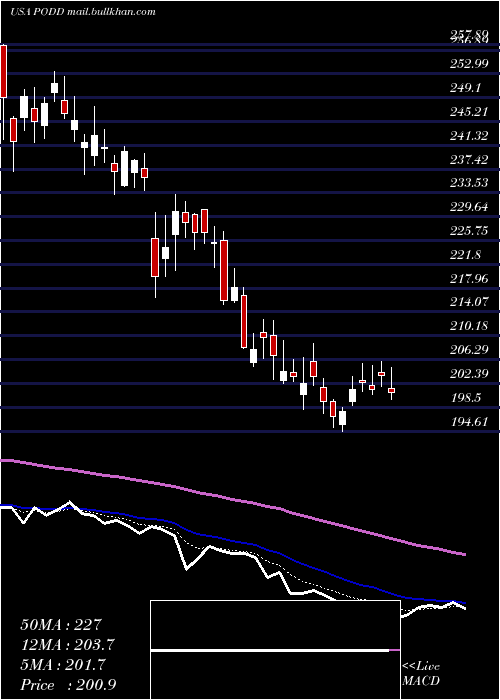Select the 245.21 price level label

(x=469, y=112)
